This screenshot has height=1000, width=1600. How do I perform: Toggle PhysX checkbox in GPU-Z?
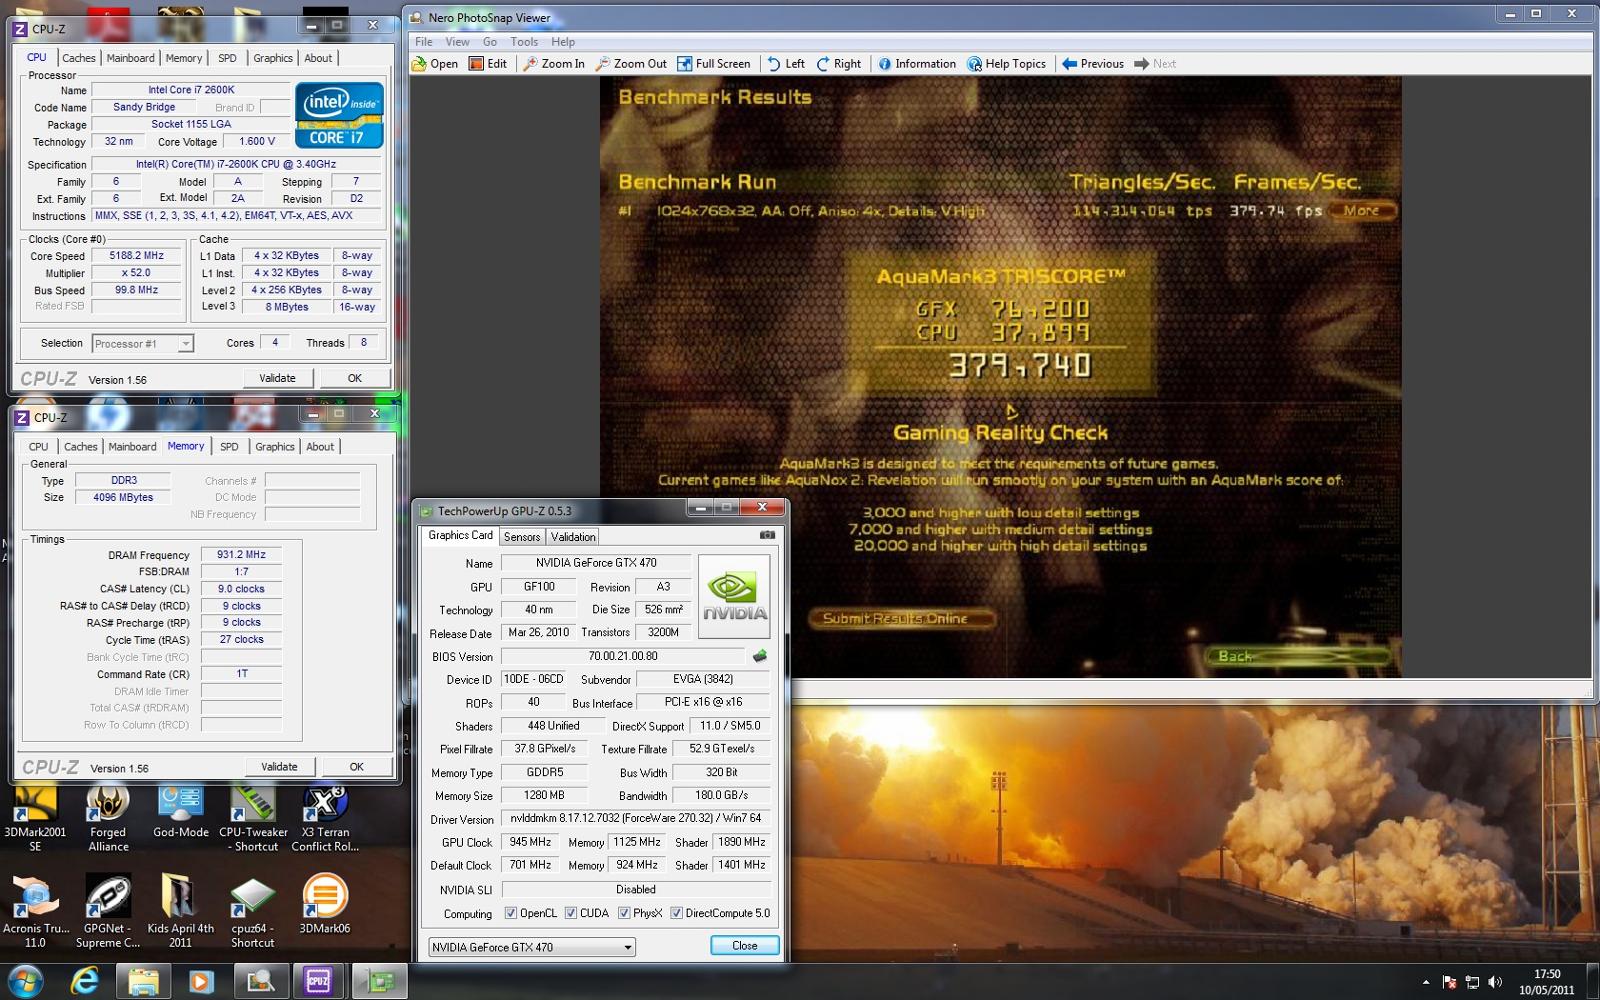(x=624, y=913)
